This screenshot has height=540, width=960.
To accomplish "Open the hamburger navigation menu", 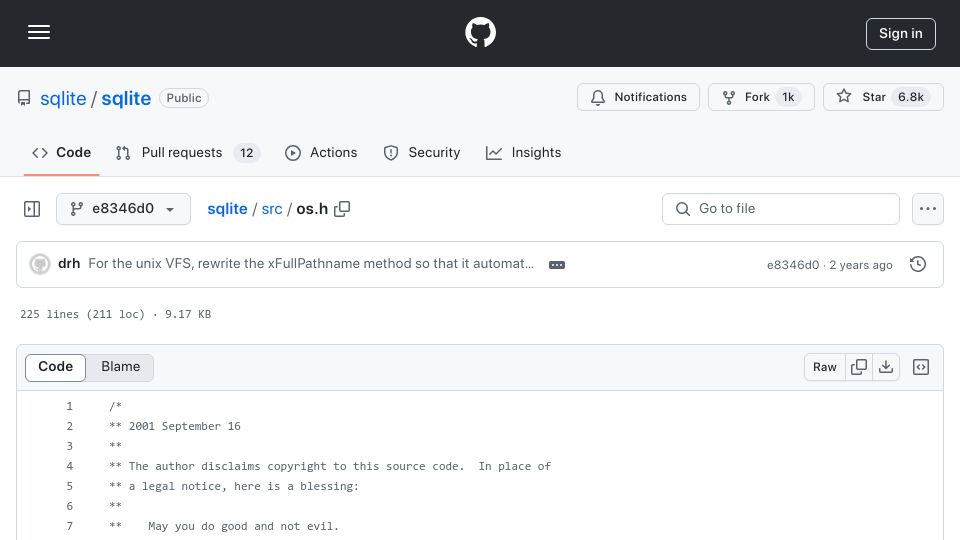I will click(x=39, y=32).
